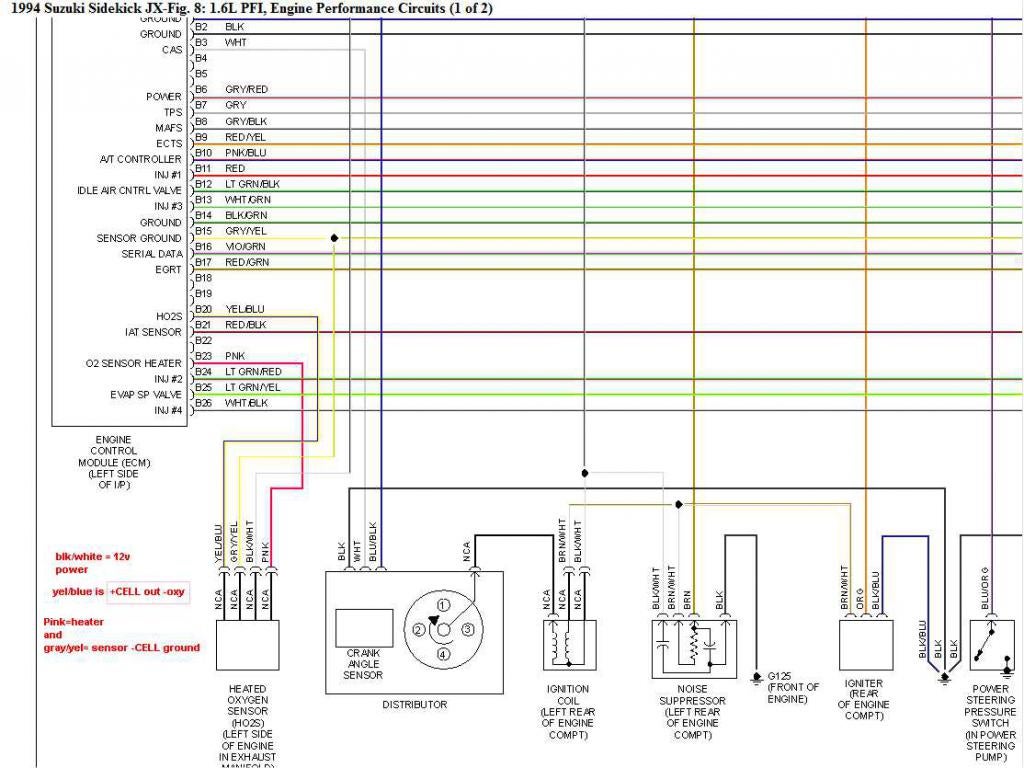
Task: Select the B3 WHT pin label
Action: tap(221, 42)
